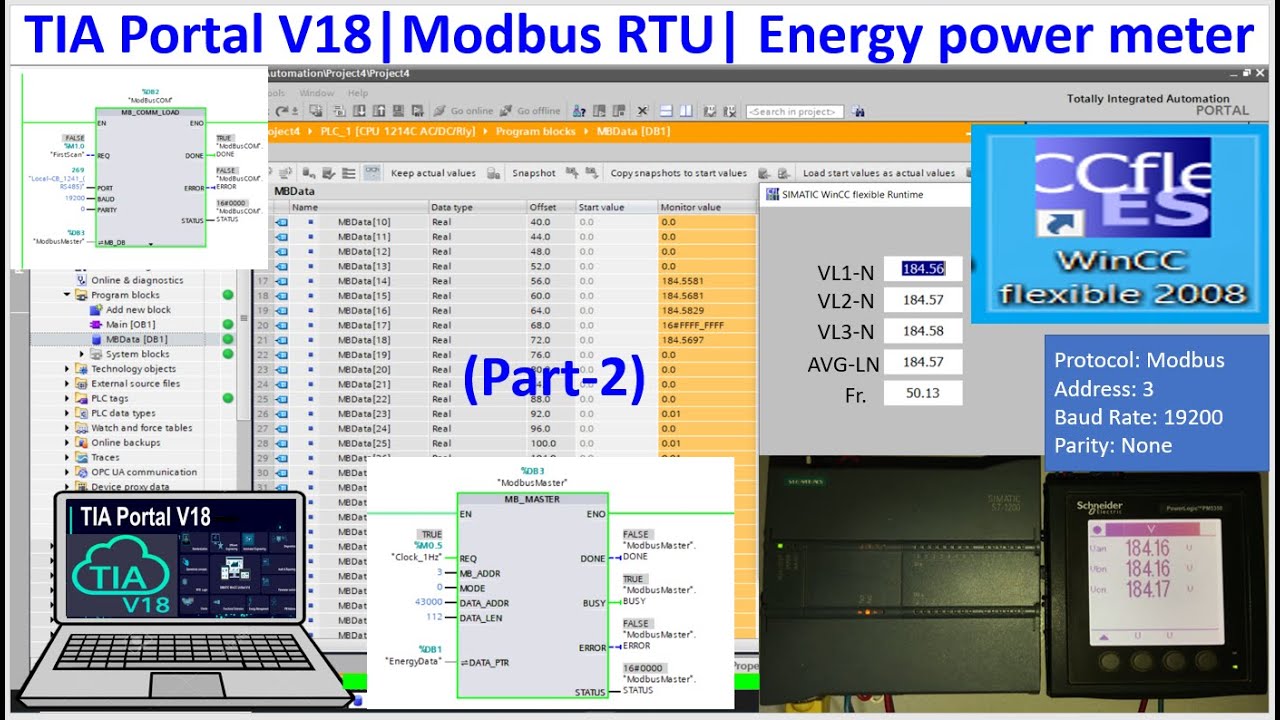Viewport: 1280px width, 720px height.
Task: Click Program blocks in the breadcrumb bar
Action: tap(536, 131)
